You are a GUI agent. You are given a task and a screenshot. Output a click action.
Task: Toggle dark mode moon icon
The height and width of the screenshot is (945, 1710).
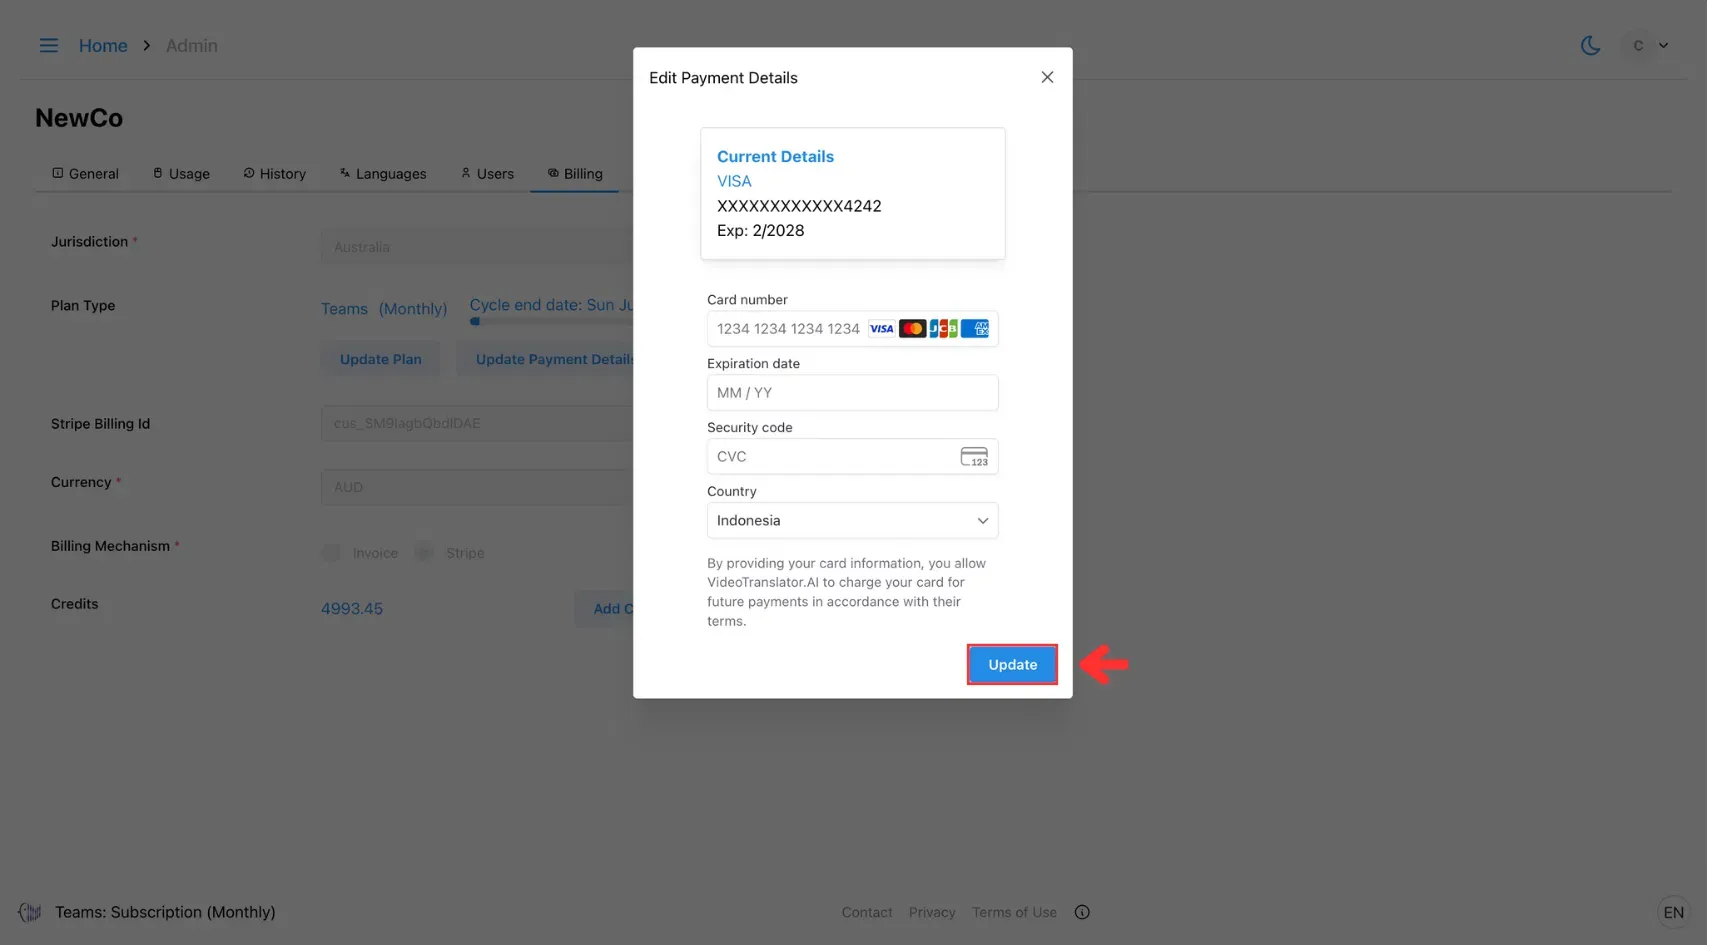(1590, 45)
